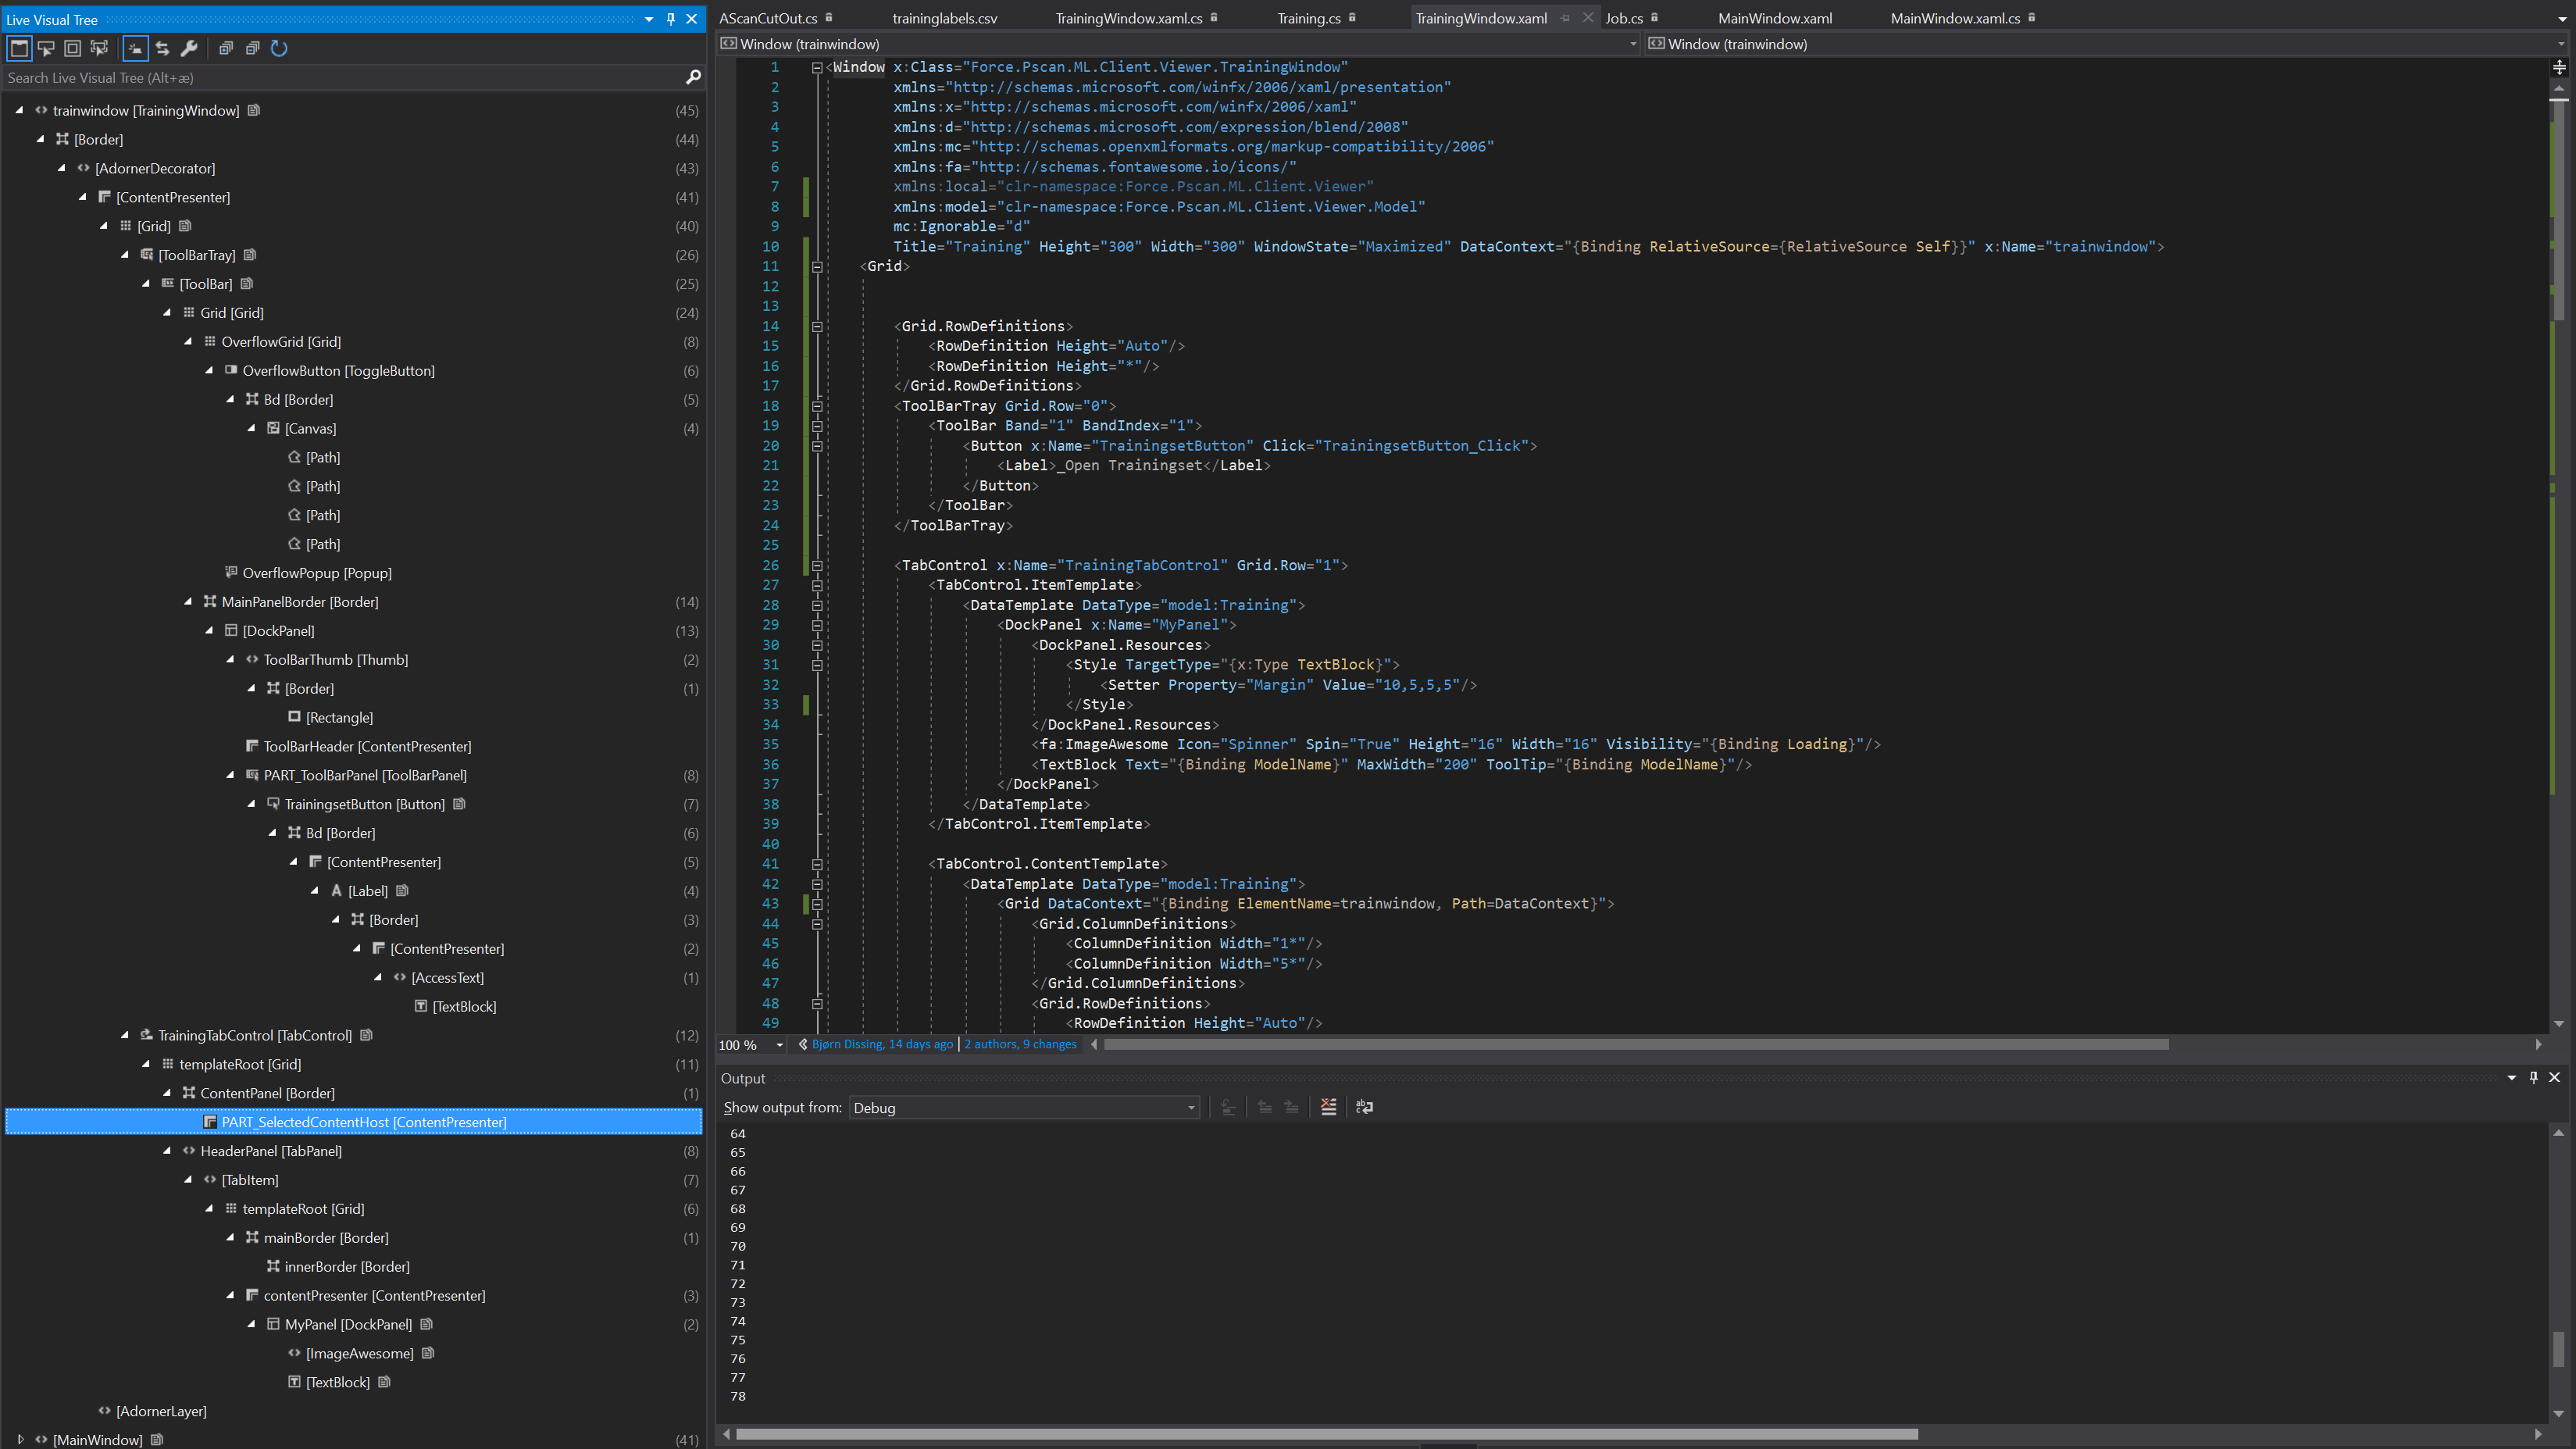This screenshot has width=2576, height=1449.
Task: Enable Select Element in running application
Action: click(46, 48)
